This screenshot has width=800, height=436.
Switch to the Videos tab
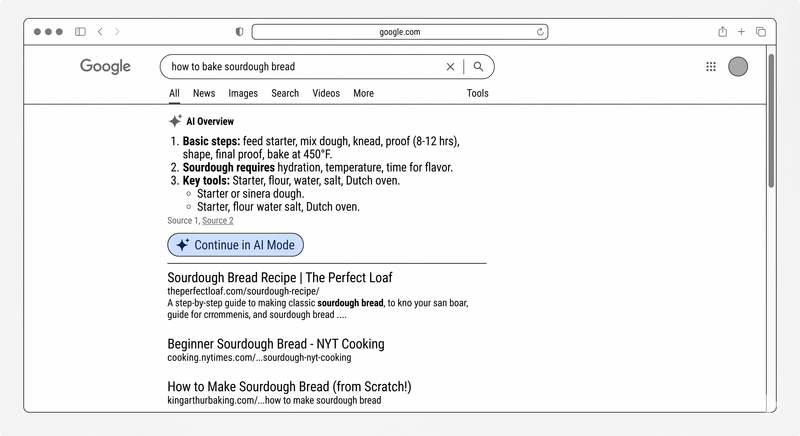pos(326,93)
